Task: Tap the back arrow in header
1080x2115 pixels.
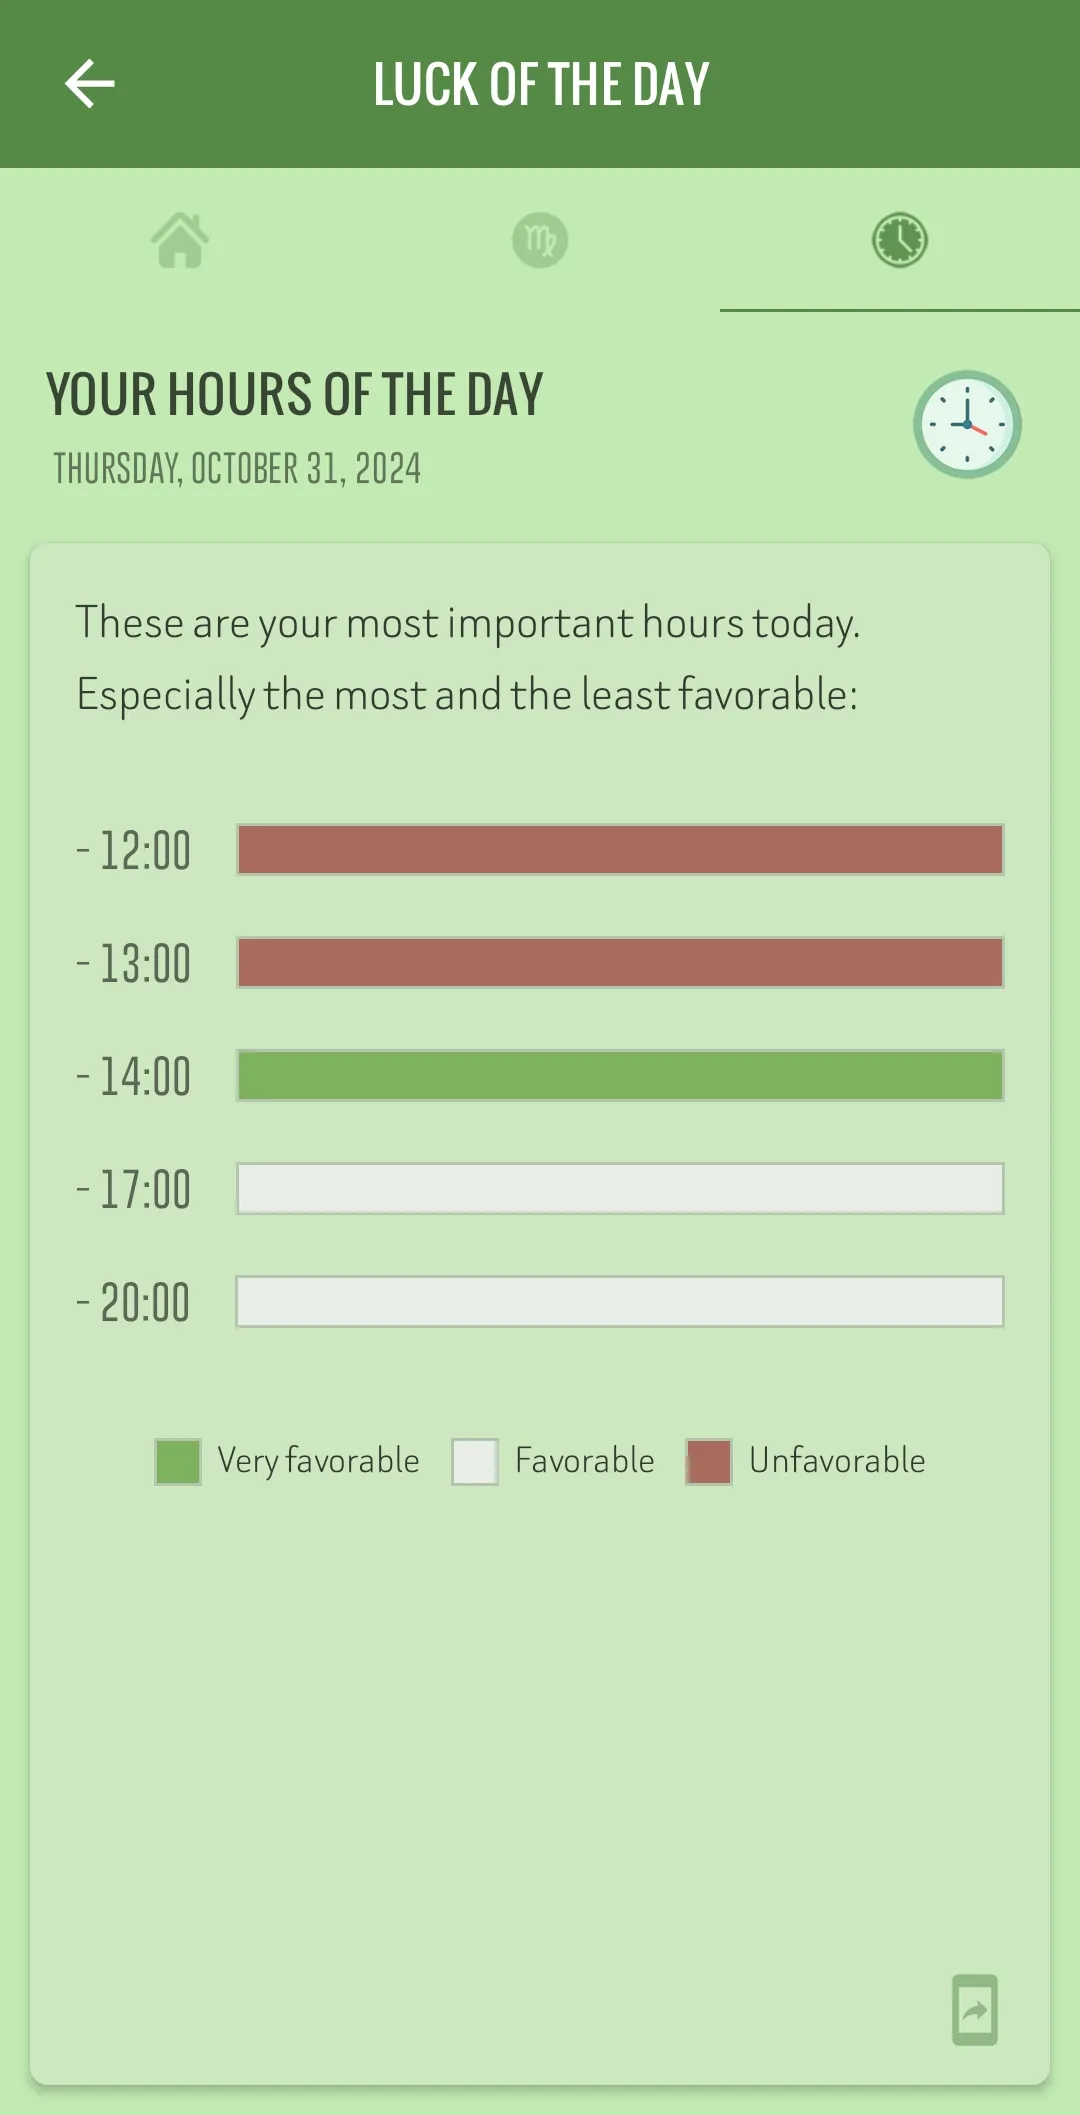Action: tap(90, 83)
